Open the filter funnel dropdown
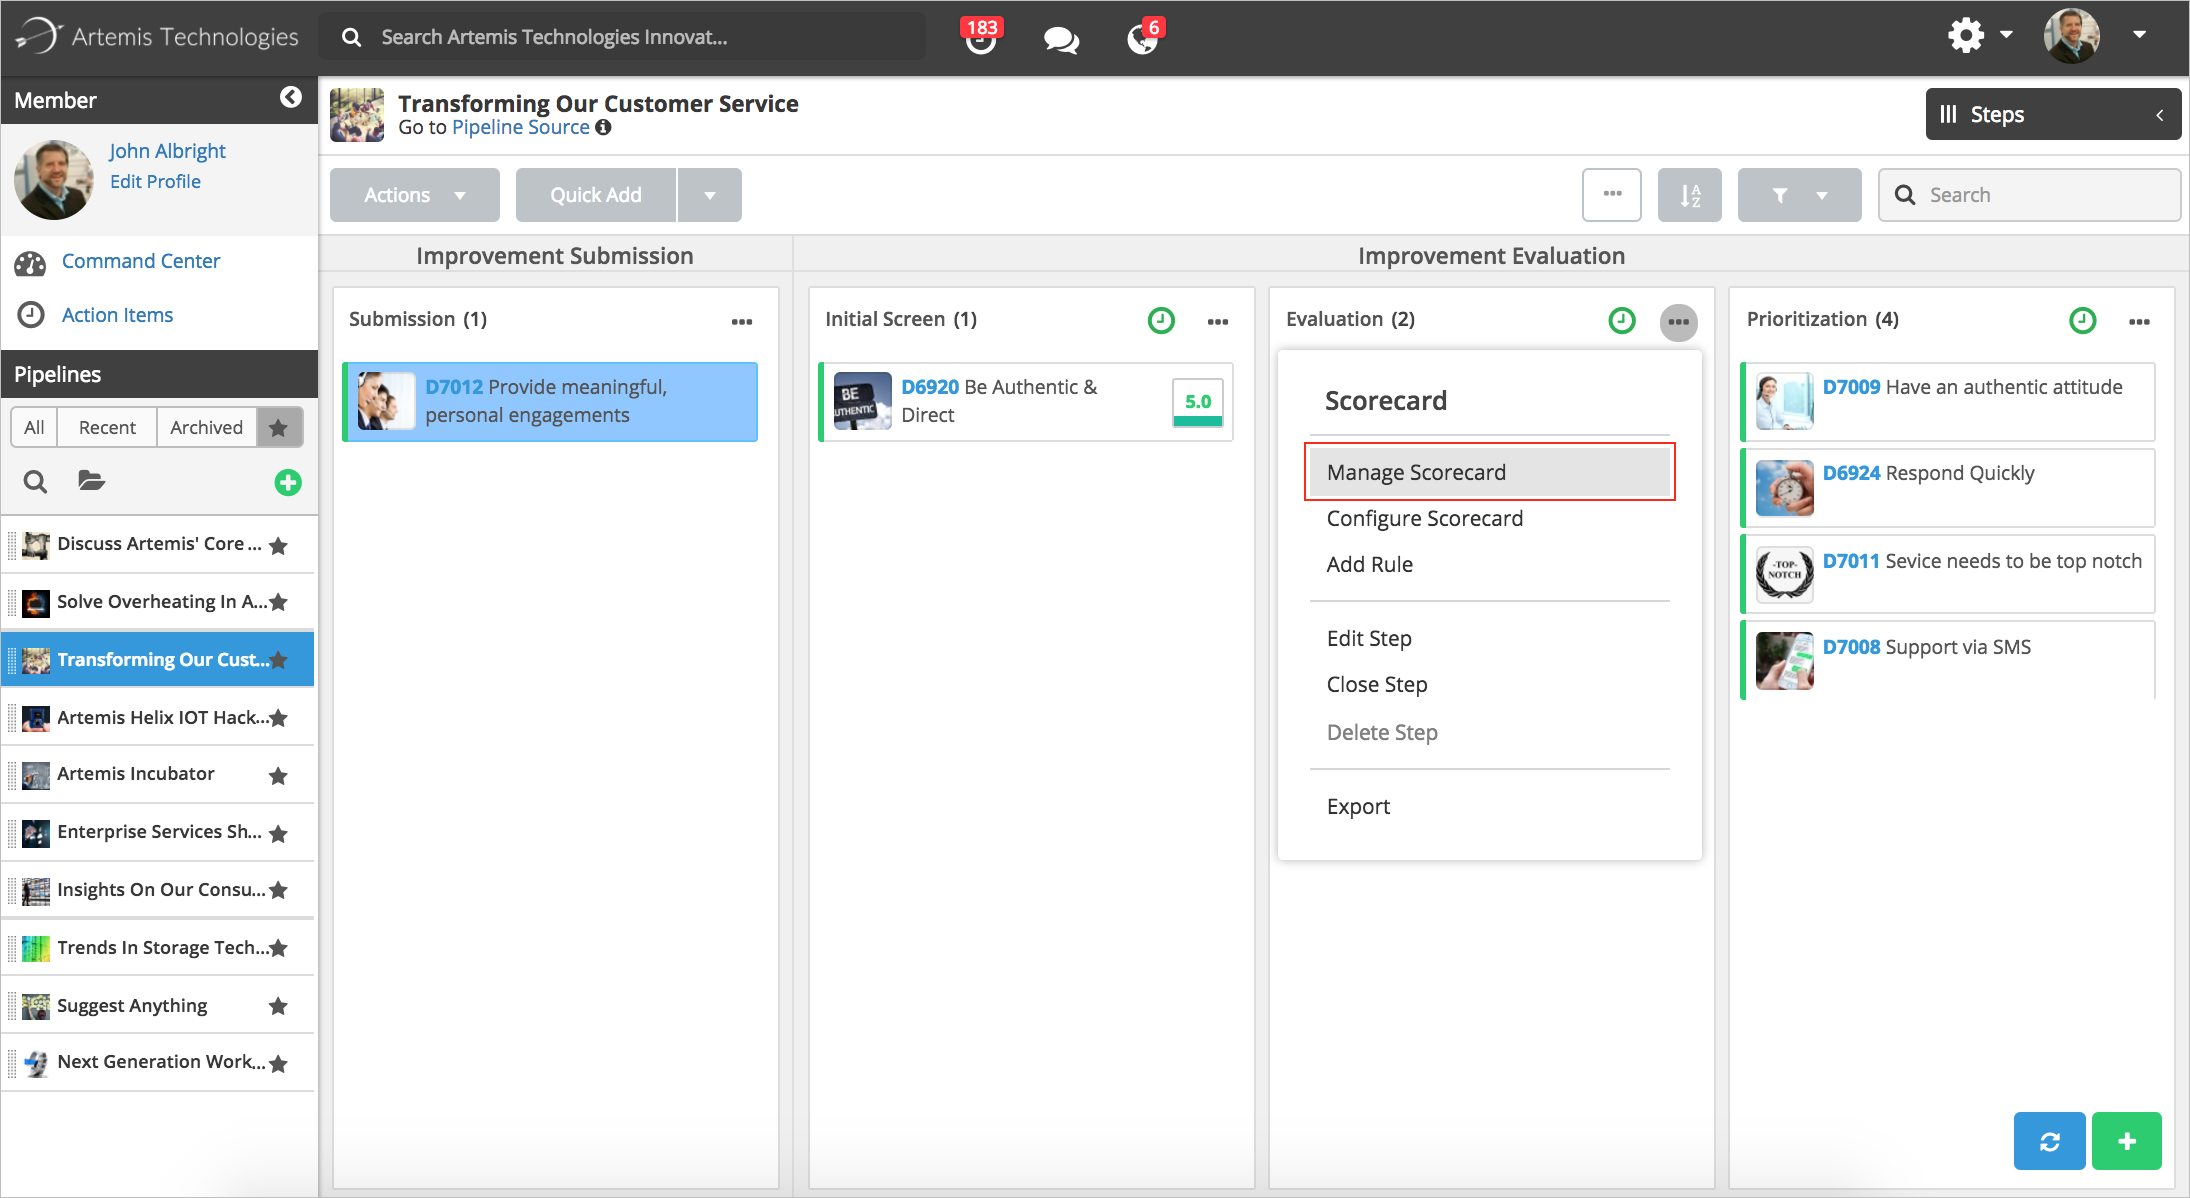Screen dimensions: 2190x1198 (1799, 195)
